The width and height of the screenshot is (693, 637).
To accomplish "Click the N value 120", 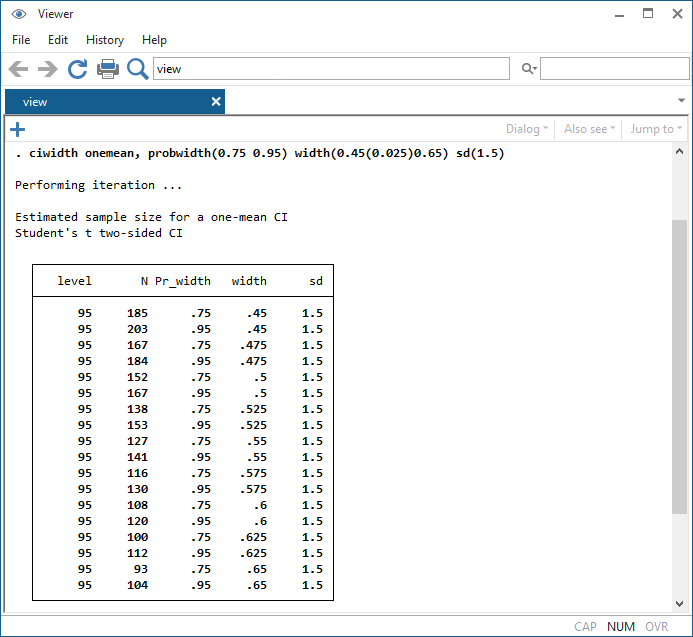I will [x=137, y=521].
